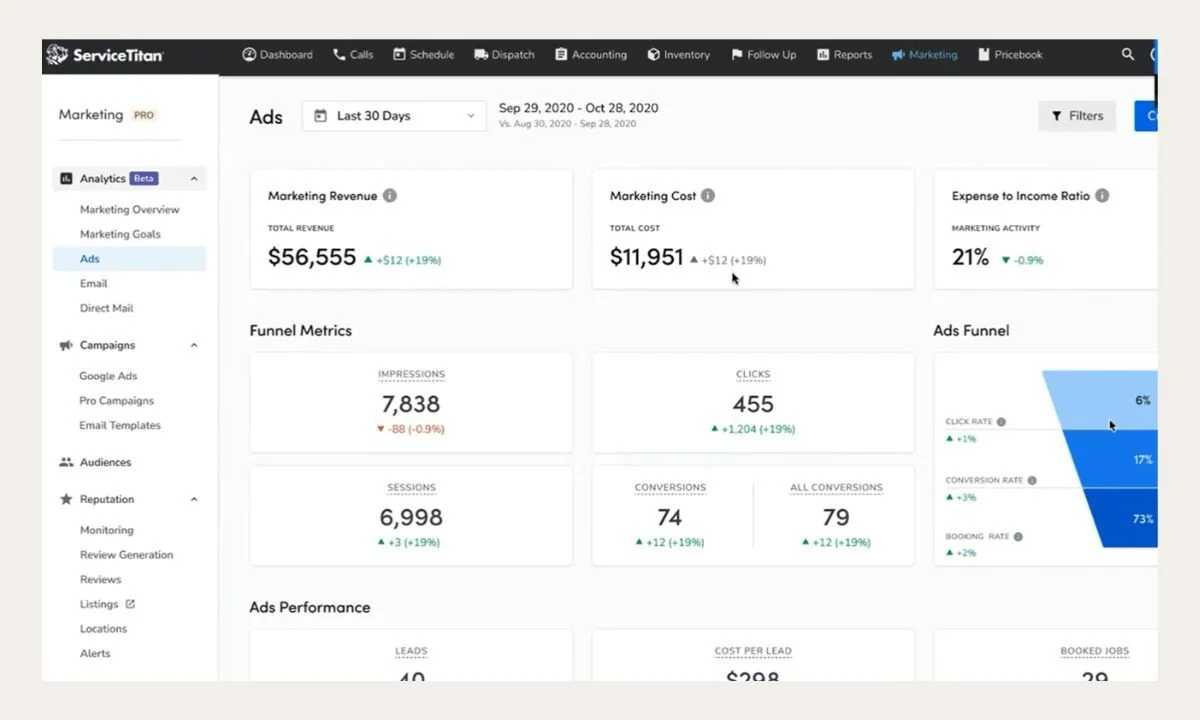Click the Filters button
1200x720 pixels.
[x=1077, y=116]
